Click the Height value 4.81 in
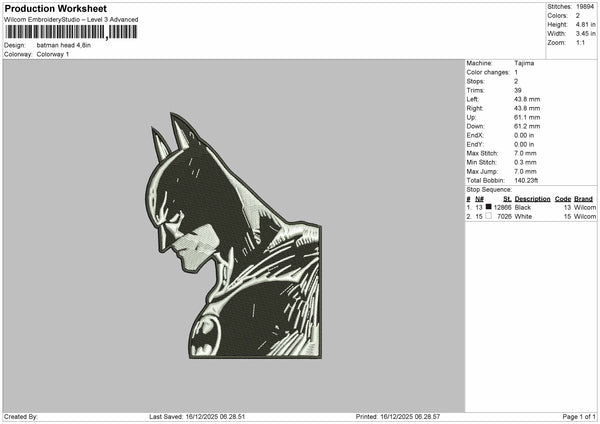 (585, 24)
